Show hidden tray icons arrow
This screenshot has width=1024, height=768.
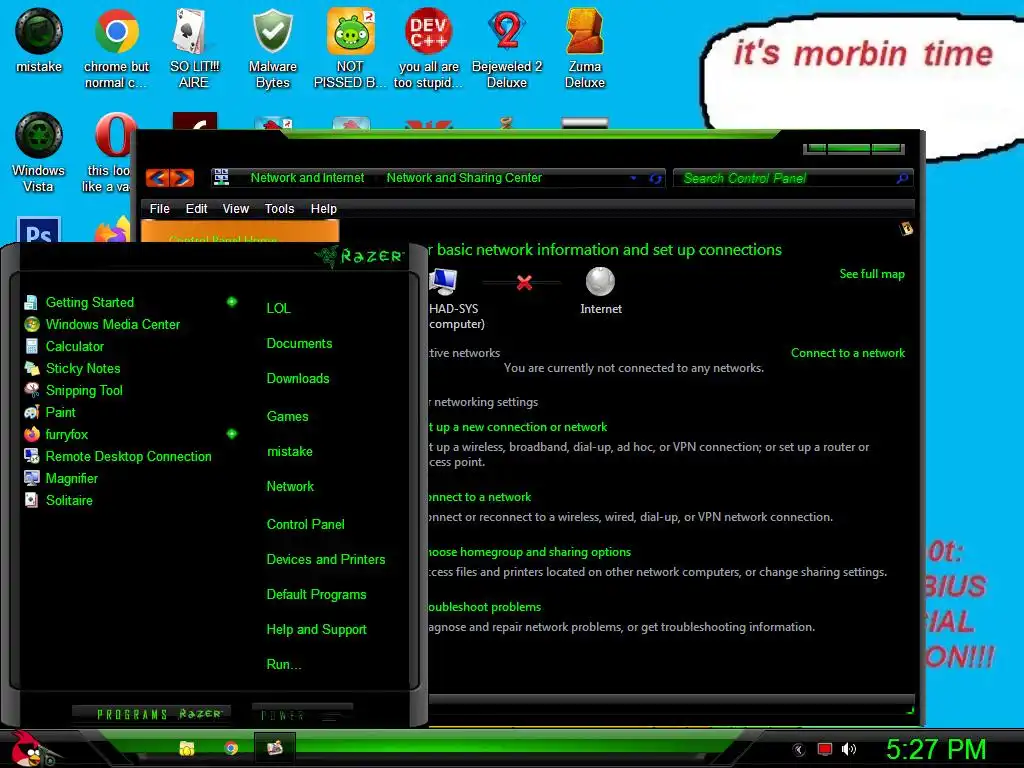coord(799,750)
